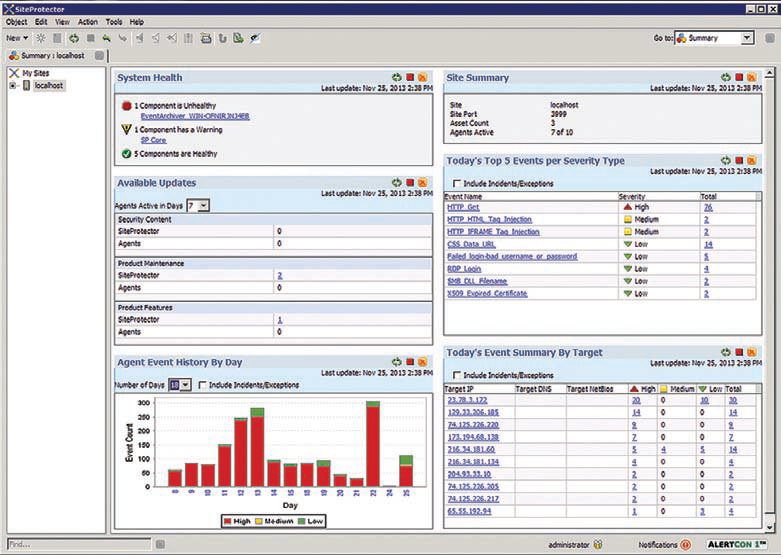The width and height of the screenshot is (783, 558).
Task: Expand the localhost tree node
Action: tap(13, 86)
